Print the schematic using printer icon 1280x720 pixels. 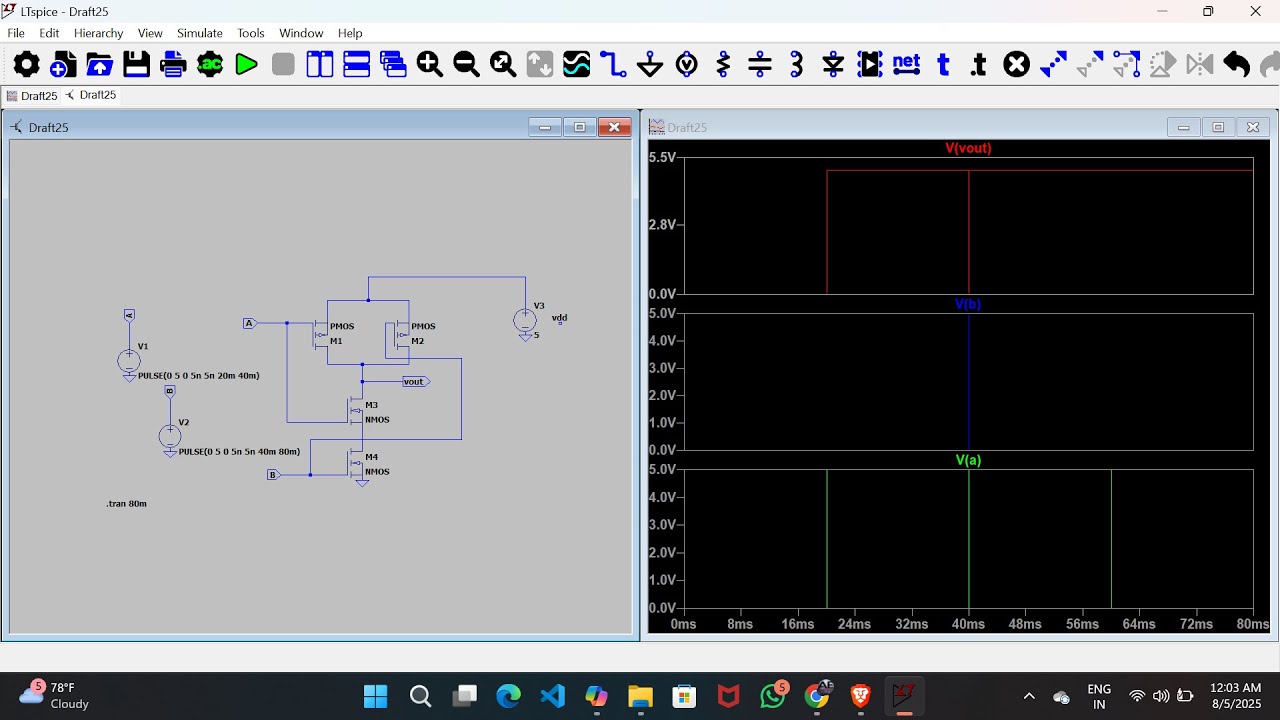click(173, 65)
